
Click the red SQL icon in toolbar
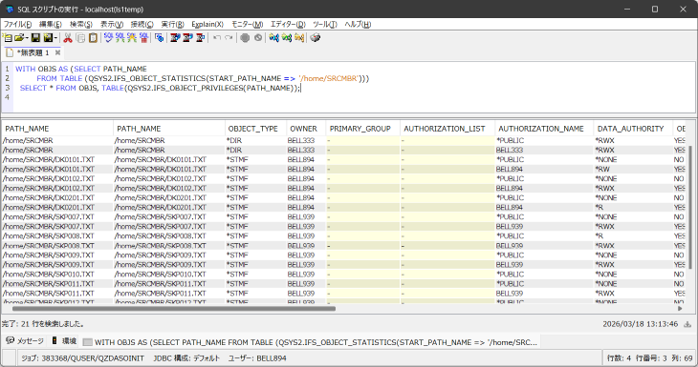click(144, 38)
